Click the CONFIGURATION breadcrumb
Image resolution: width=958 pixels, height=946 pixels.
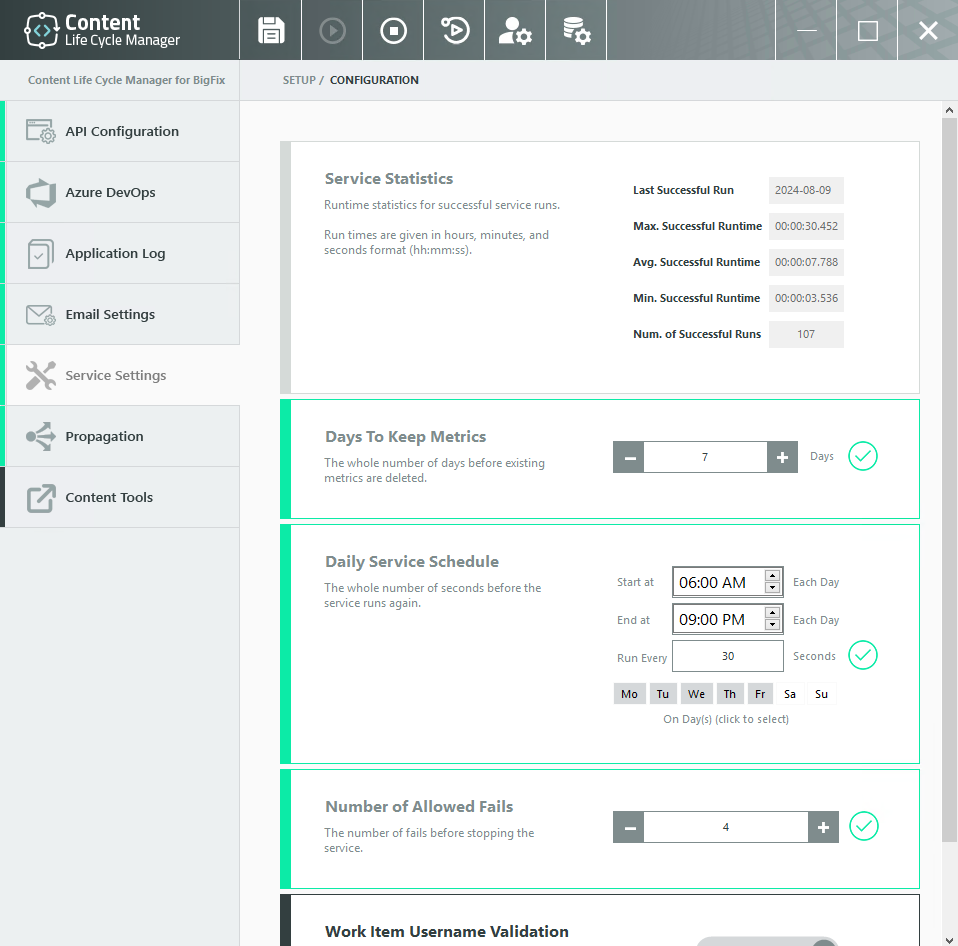[x=374, y=80]
